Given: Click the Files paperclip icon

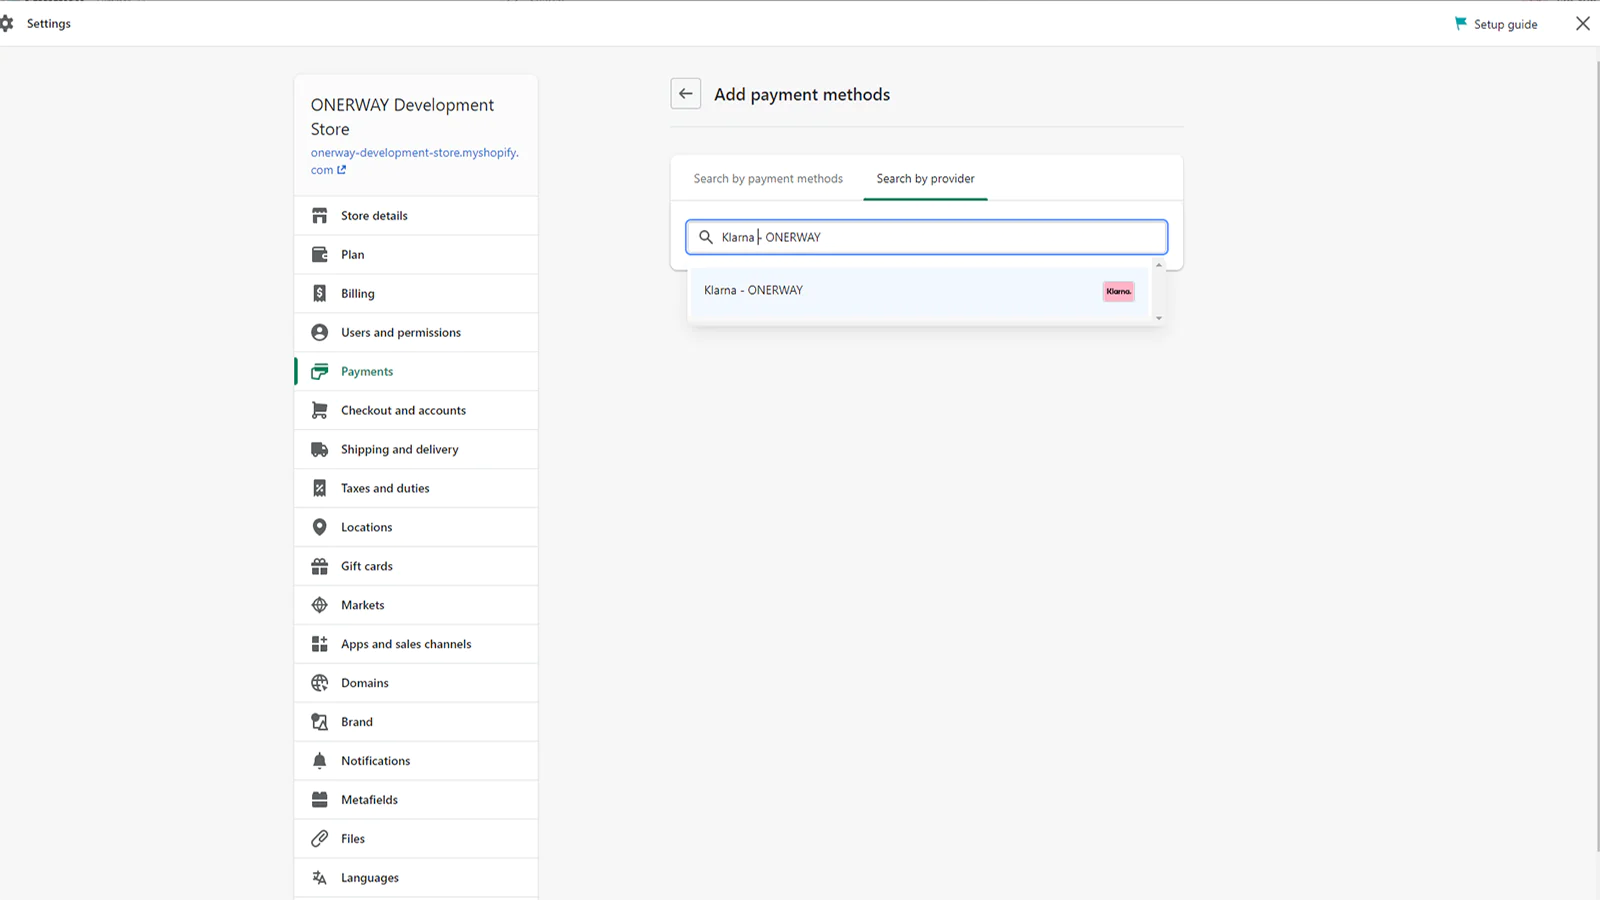Looking at the screenshot, I should pos(320,840).
